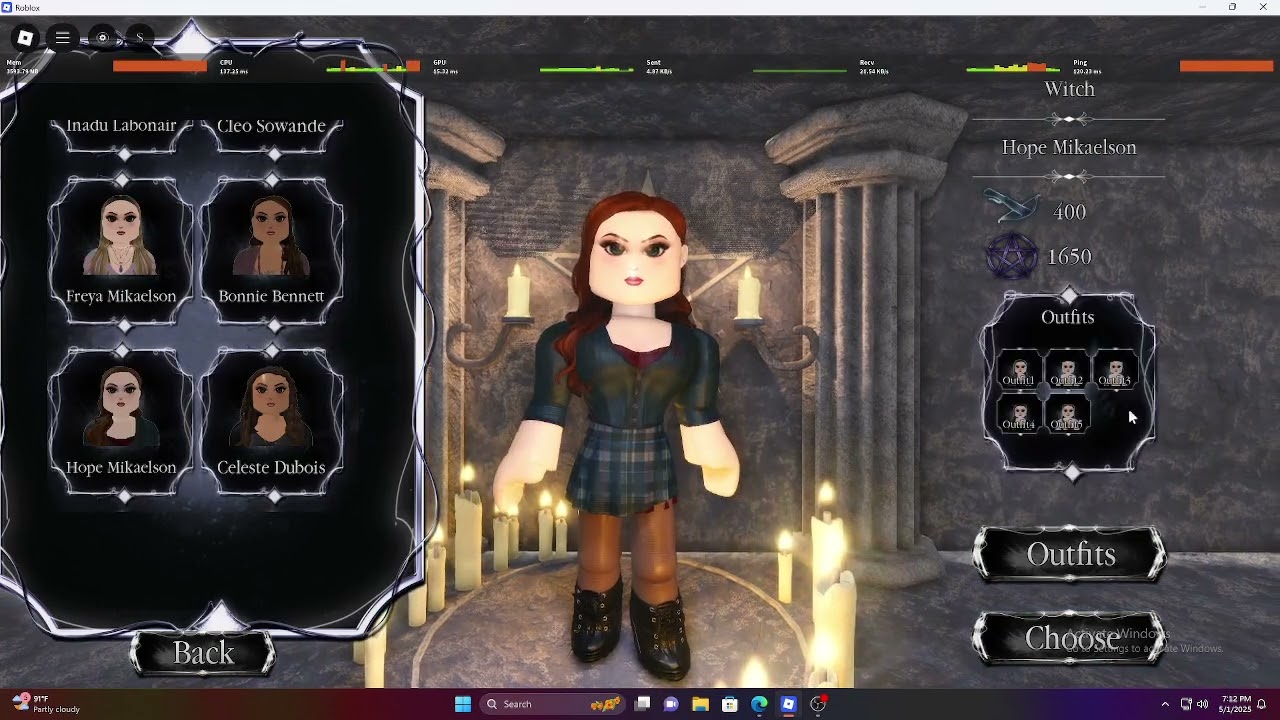Click the large Outfits button

point(1070,555)
